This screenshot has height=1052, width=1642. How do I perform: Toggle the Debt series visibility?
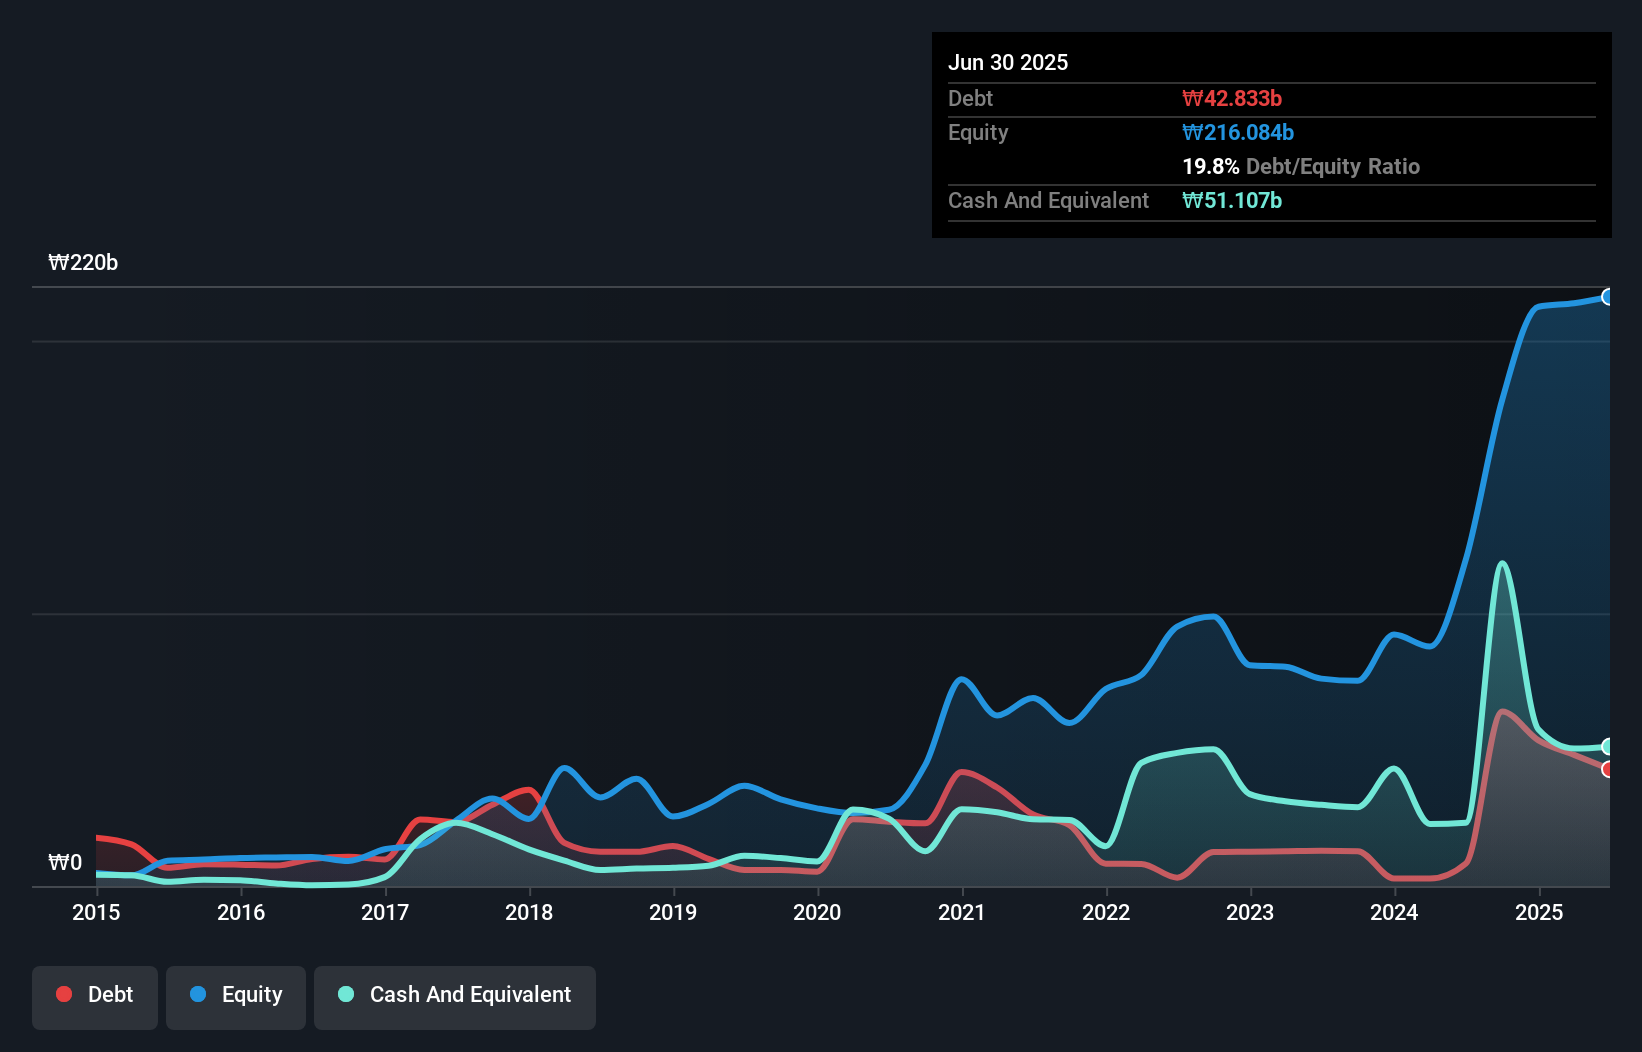(x=95, y=995)
